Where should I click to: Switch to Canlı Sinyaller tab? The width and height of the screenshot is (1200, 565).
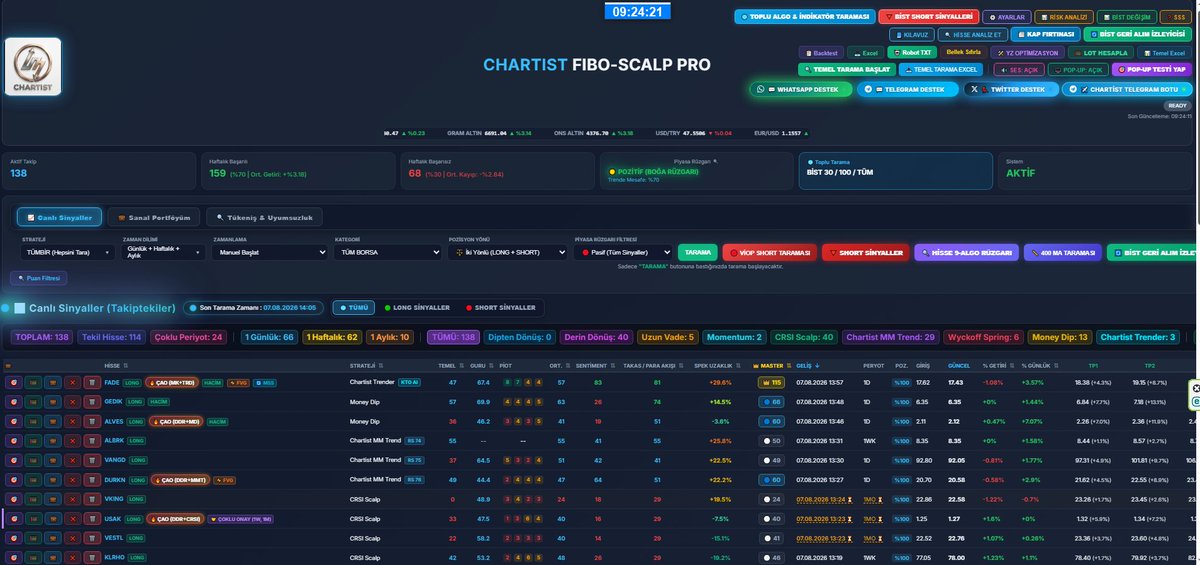click(x=58, y=217)
